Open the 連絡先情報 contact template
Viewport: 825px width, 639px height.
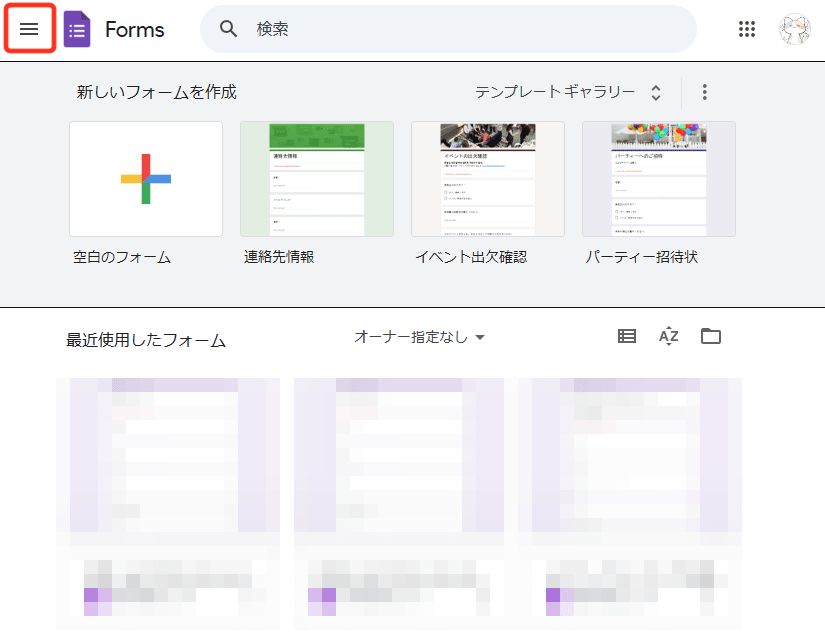click(316, 179)
